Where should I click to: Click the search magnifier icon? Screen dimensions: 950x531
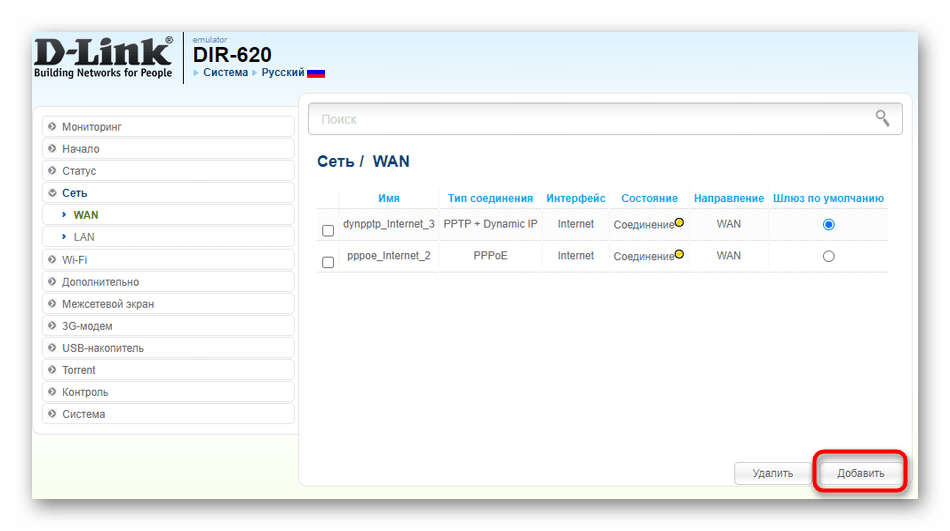[x=882, y=118]
